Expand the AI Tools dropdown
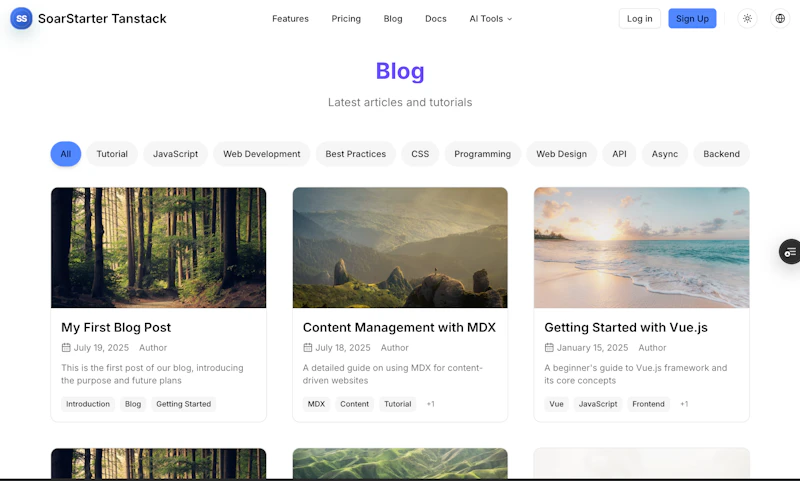 490,18
